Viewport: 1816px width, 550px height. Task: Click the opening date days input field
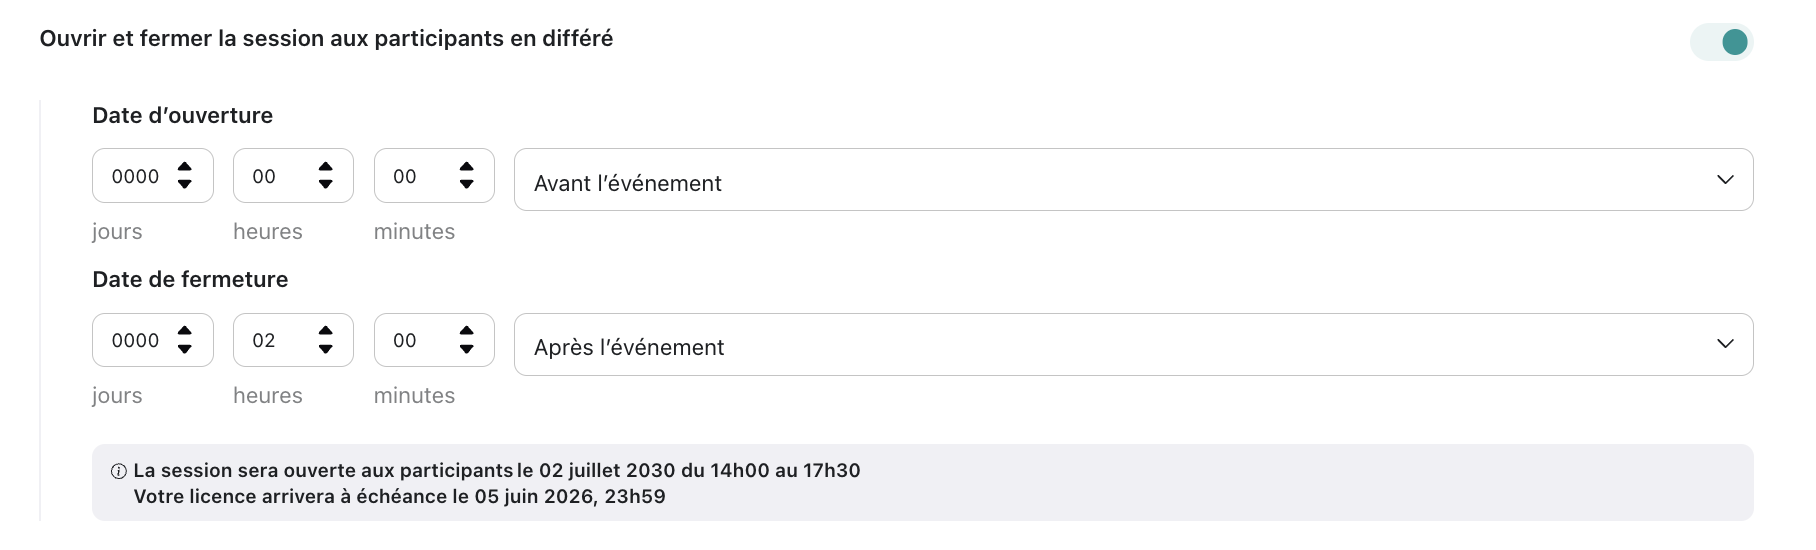point(136,177)
